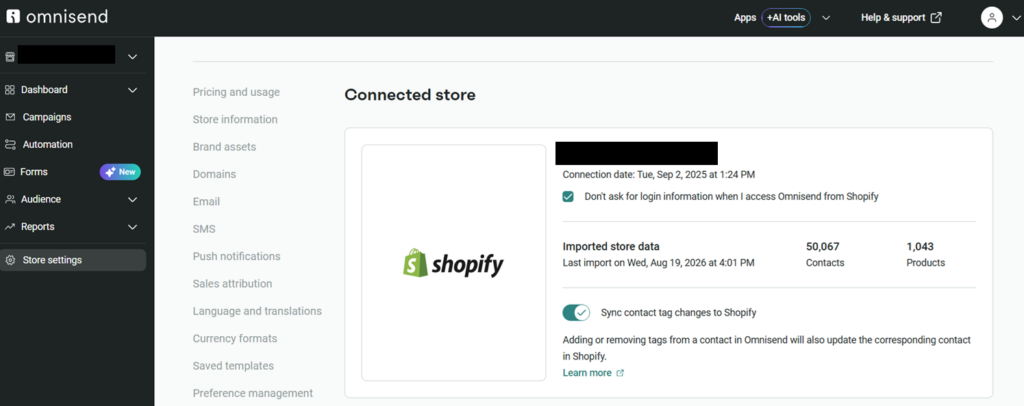
Task: Open Brand assets settings
Action: click(225, 147)
